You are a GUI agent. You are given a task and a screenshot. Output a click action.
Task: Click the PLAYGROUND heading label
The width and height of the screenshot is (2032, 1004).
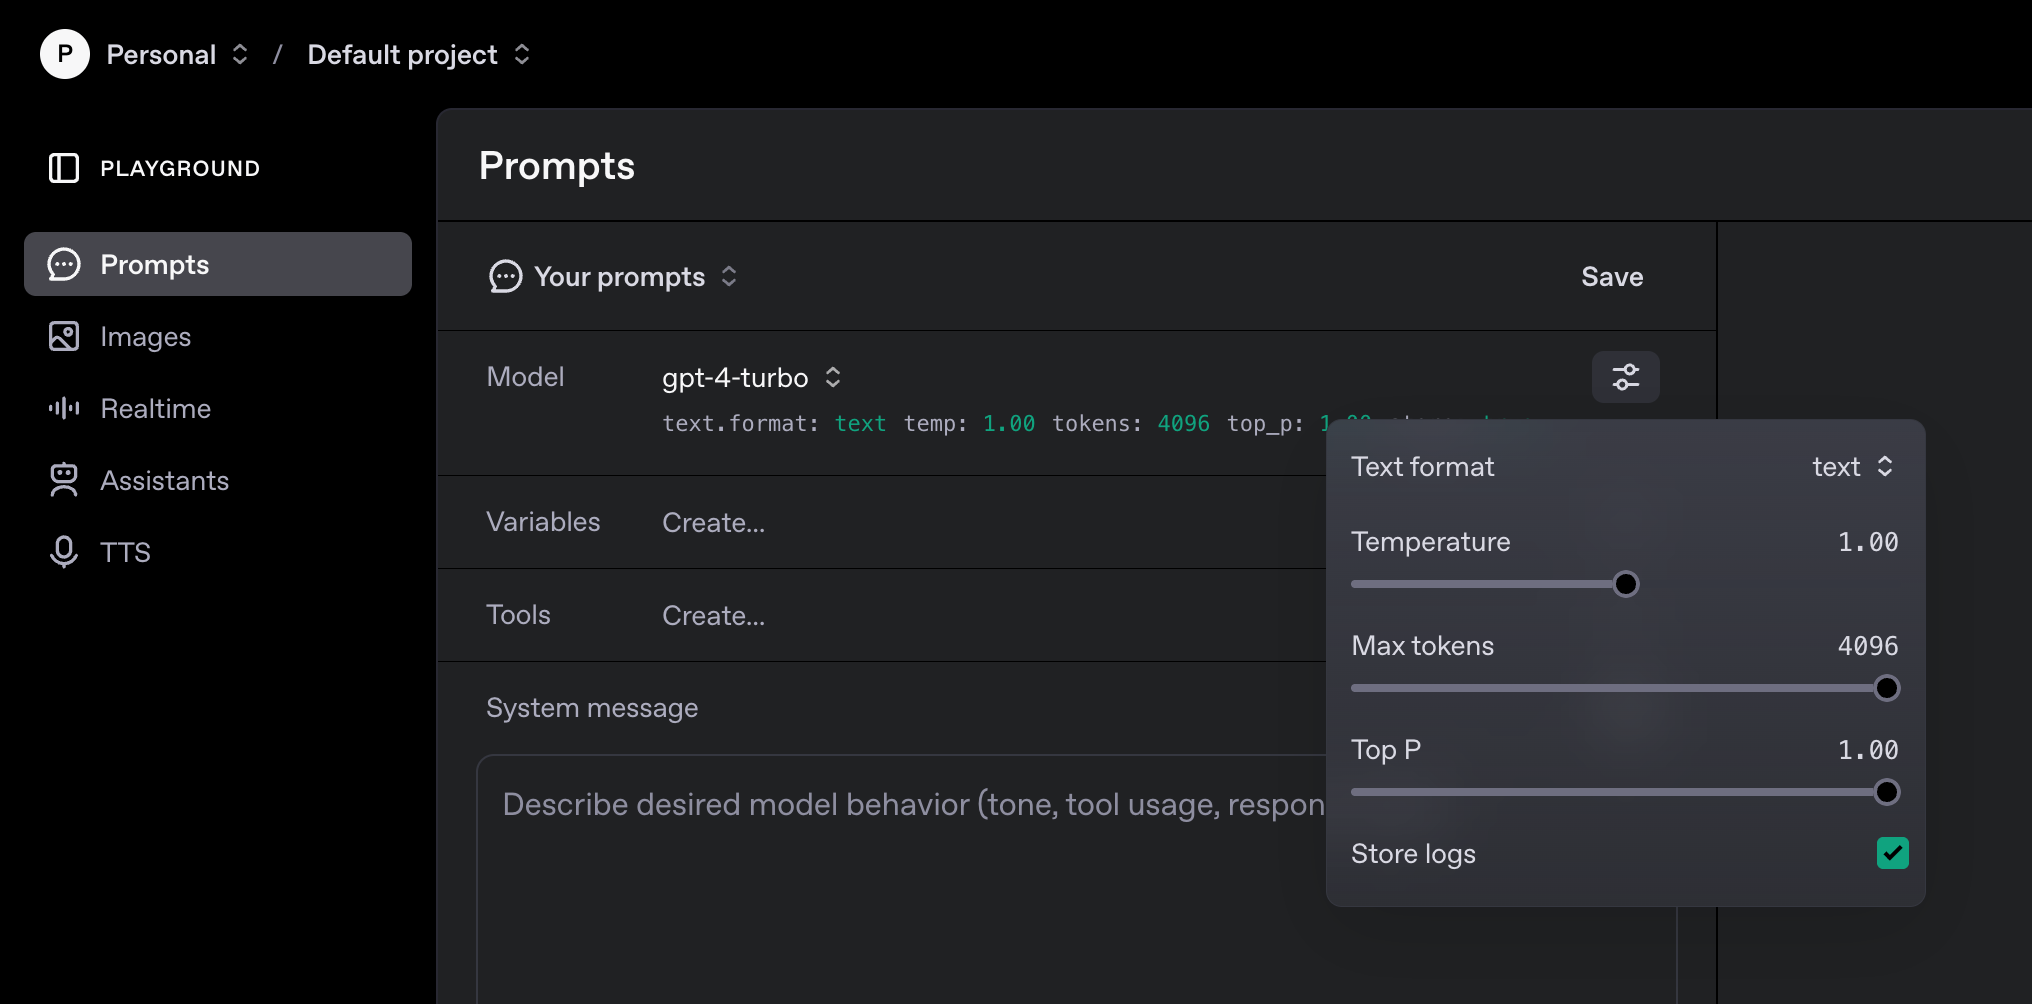click(180, 168)
